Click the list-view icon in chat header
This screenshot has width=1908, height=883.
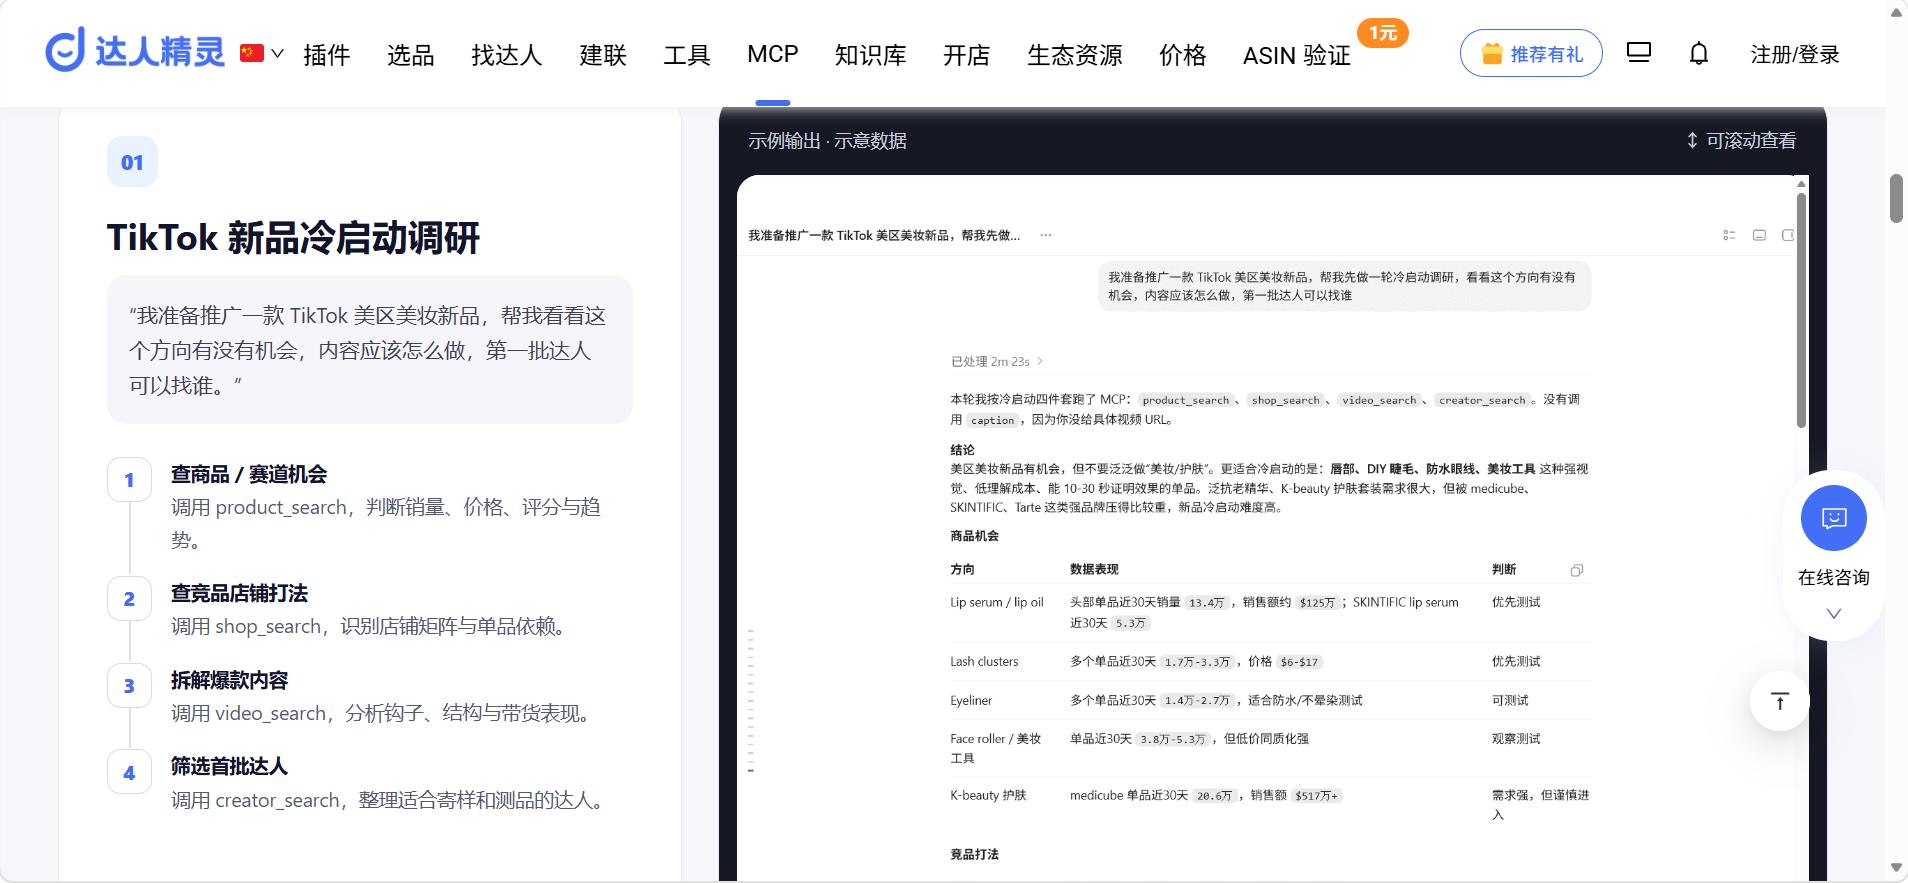(1729, 235)
